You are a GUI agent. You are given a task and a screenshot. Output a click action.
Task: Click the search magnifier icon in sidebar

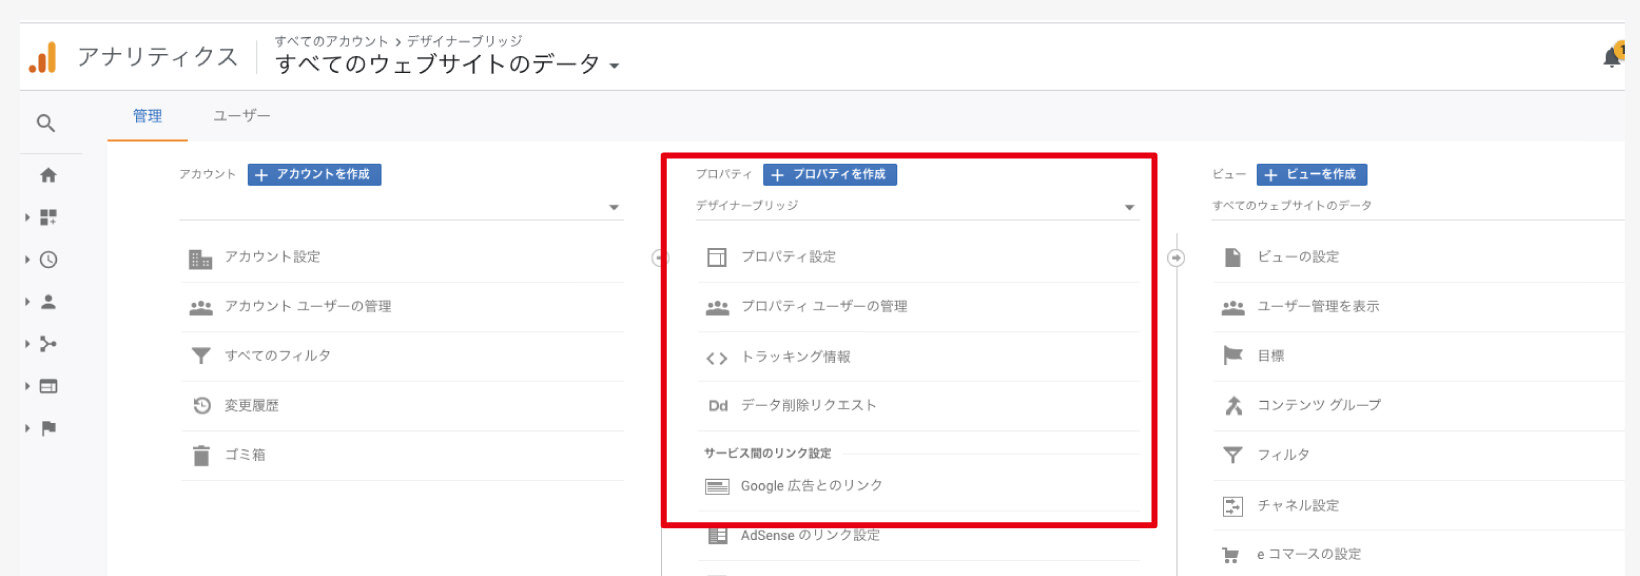point(45,123)
